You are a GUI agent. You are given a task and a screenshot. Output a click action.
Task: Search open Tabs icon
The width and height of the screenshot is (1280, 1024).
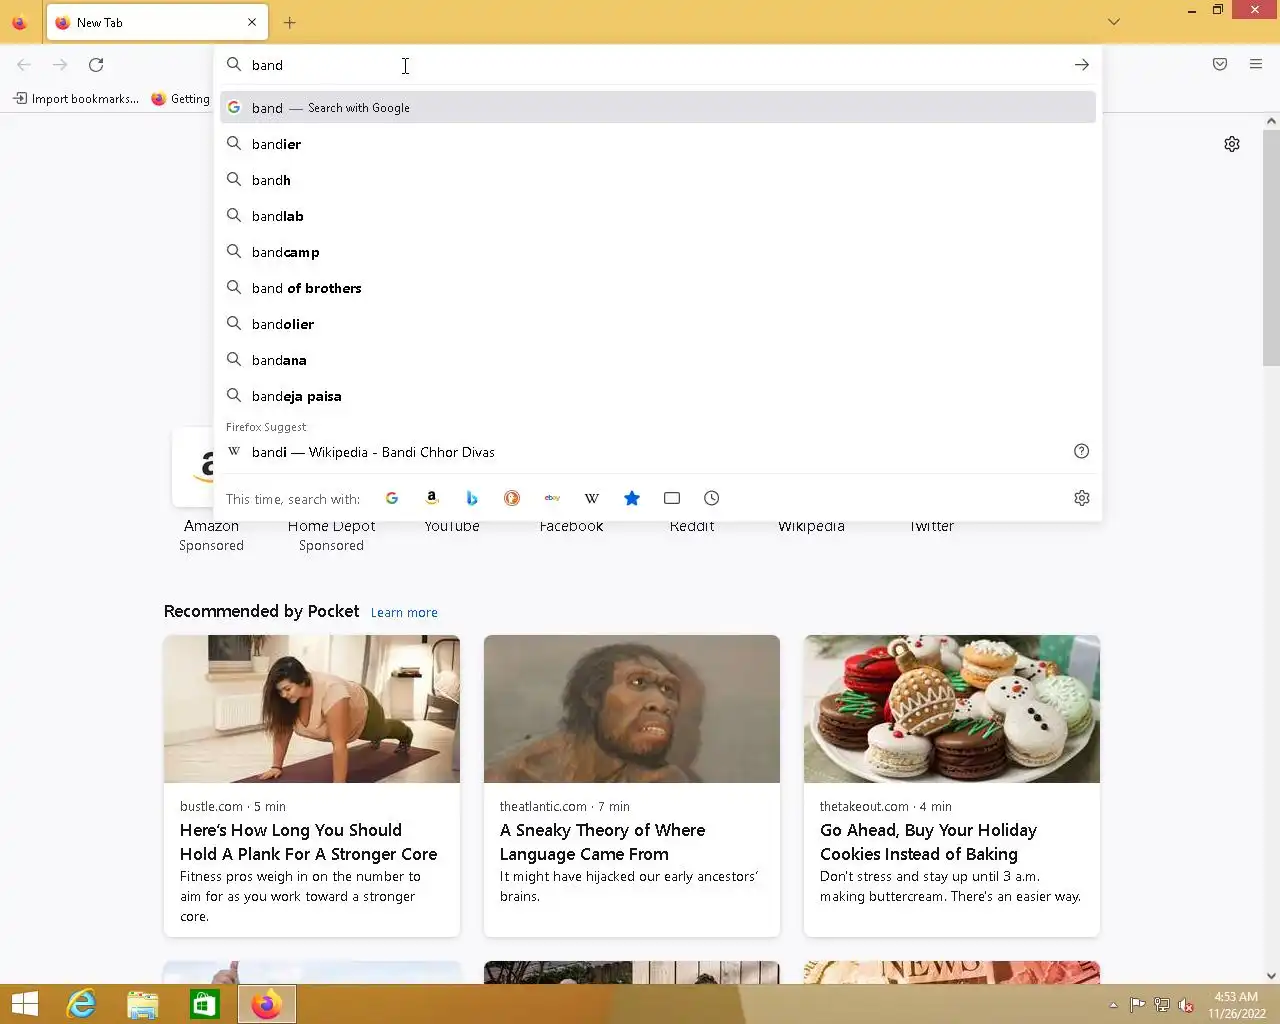coord(672,498)
